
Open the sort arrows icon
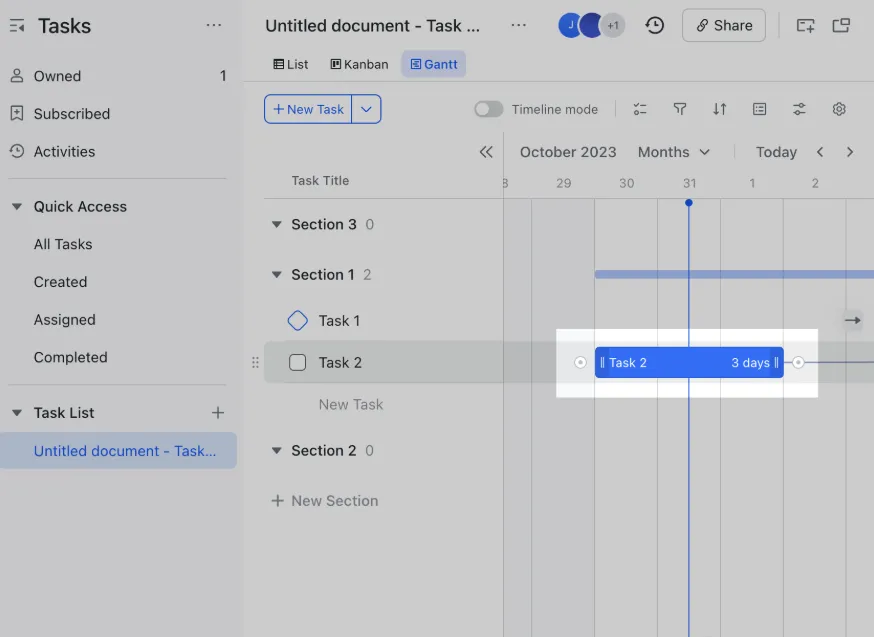720,109
